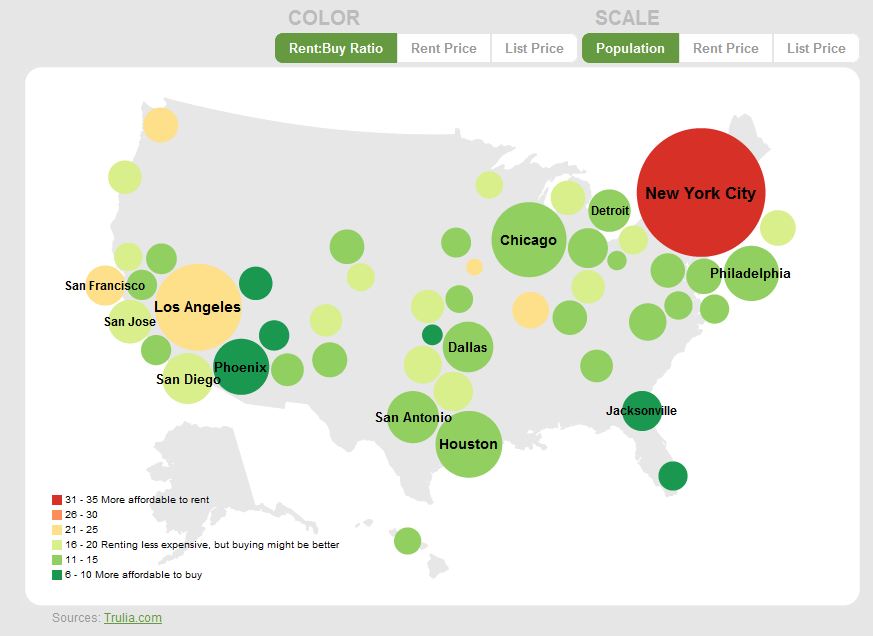873x636 pixels.
Task: Click the Chicago bubble
Action: 529,240
